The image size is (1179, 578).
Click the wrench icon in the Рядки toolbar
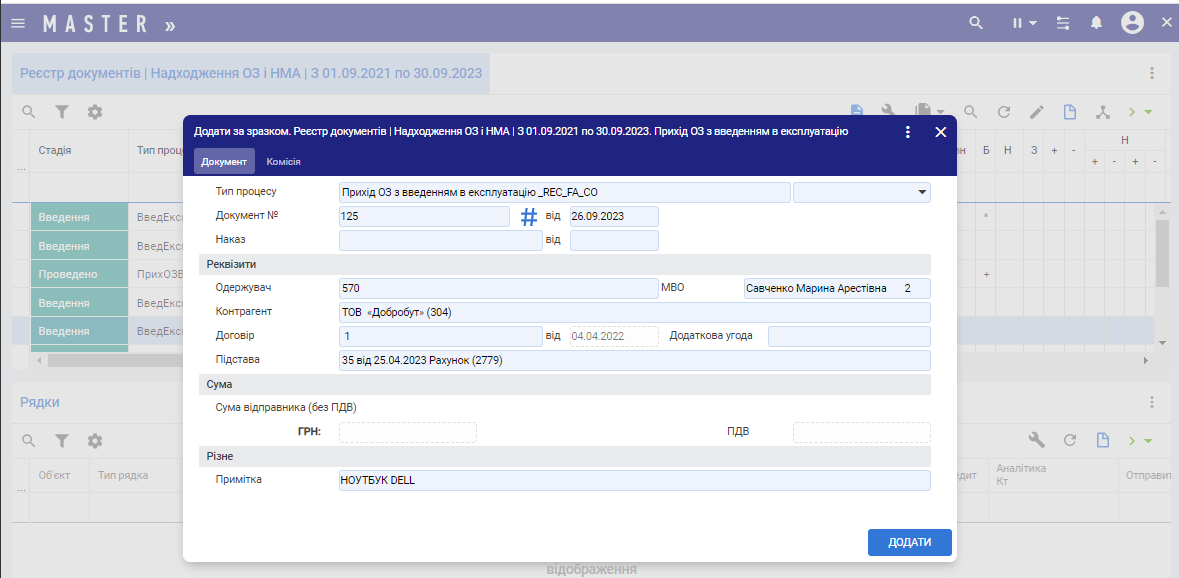[x=1037, y=440]
